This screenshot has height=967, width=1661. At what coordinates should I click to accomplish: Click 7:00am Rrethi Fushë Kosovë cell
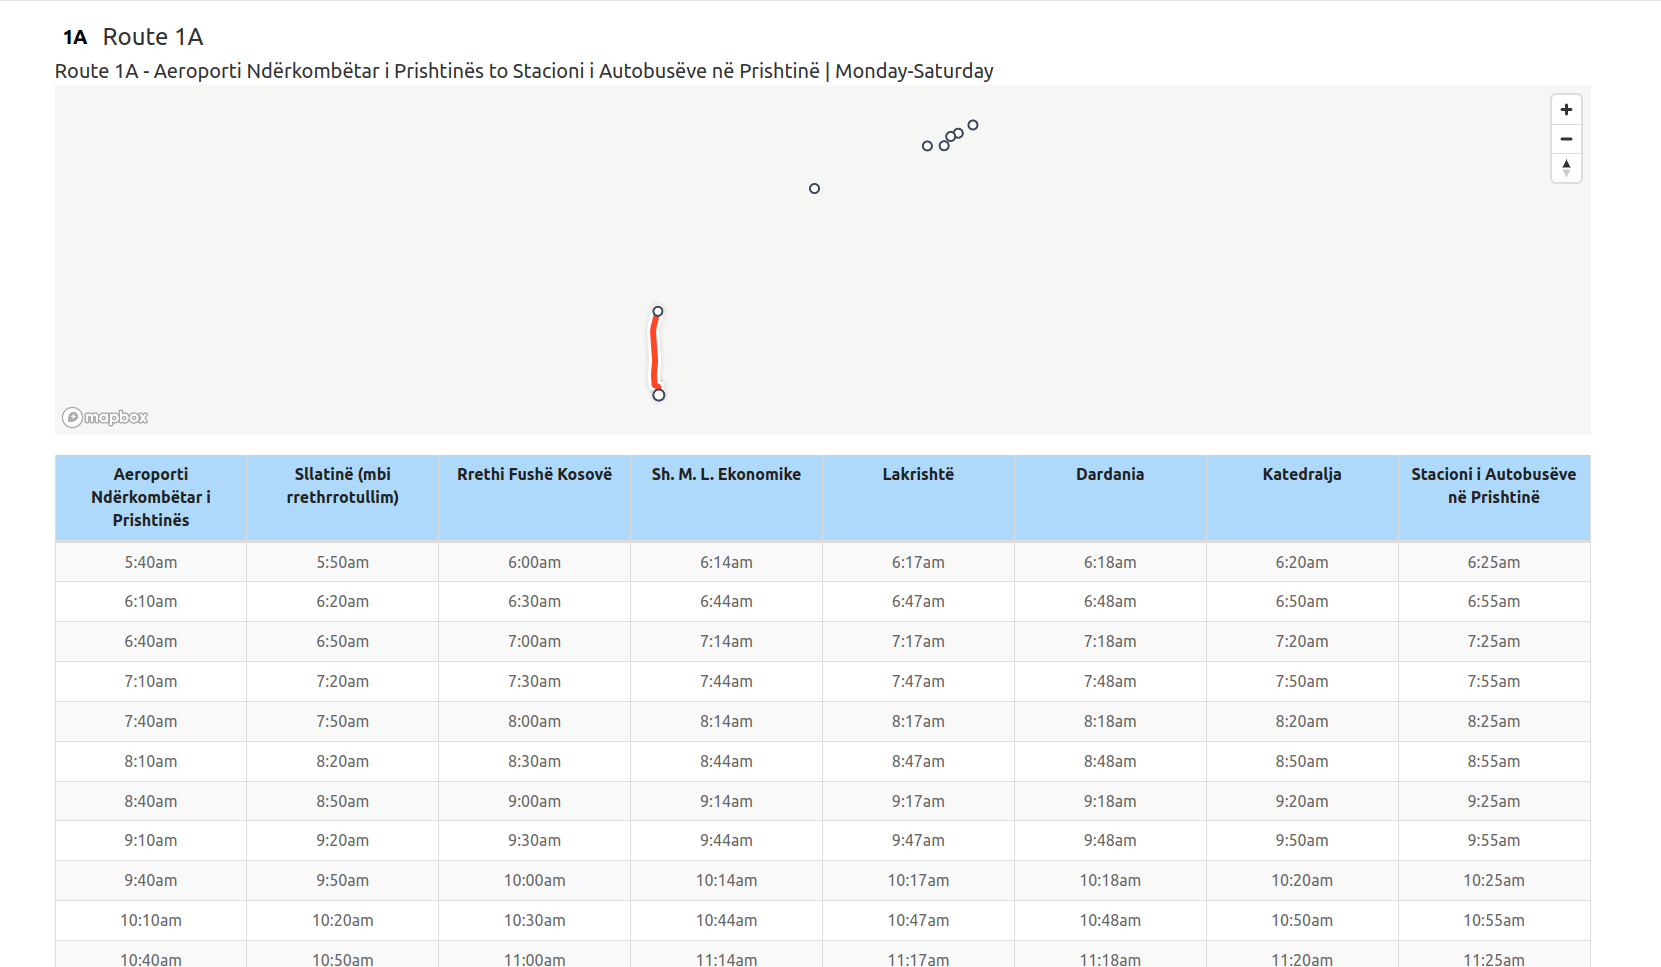click(x=535, y=642)
